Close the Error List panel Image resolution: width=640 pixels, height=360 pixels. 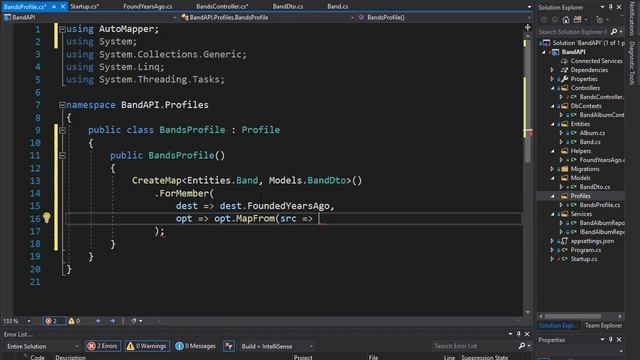coord(527,334)
